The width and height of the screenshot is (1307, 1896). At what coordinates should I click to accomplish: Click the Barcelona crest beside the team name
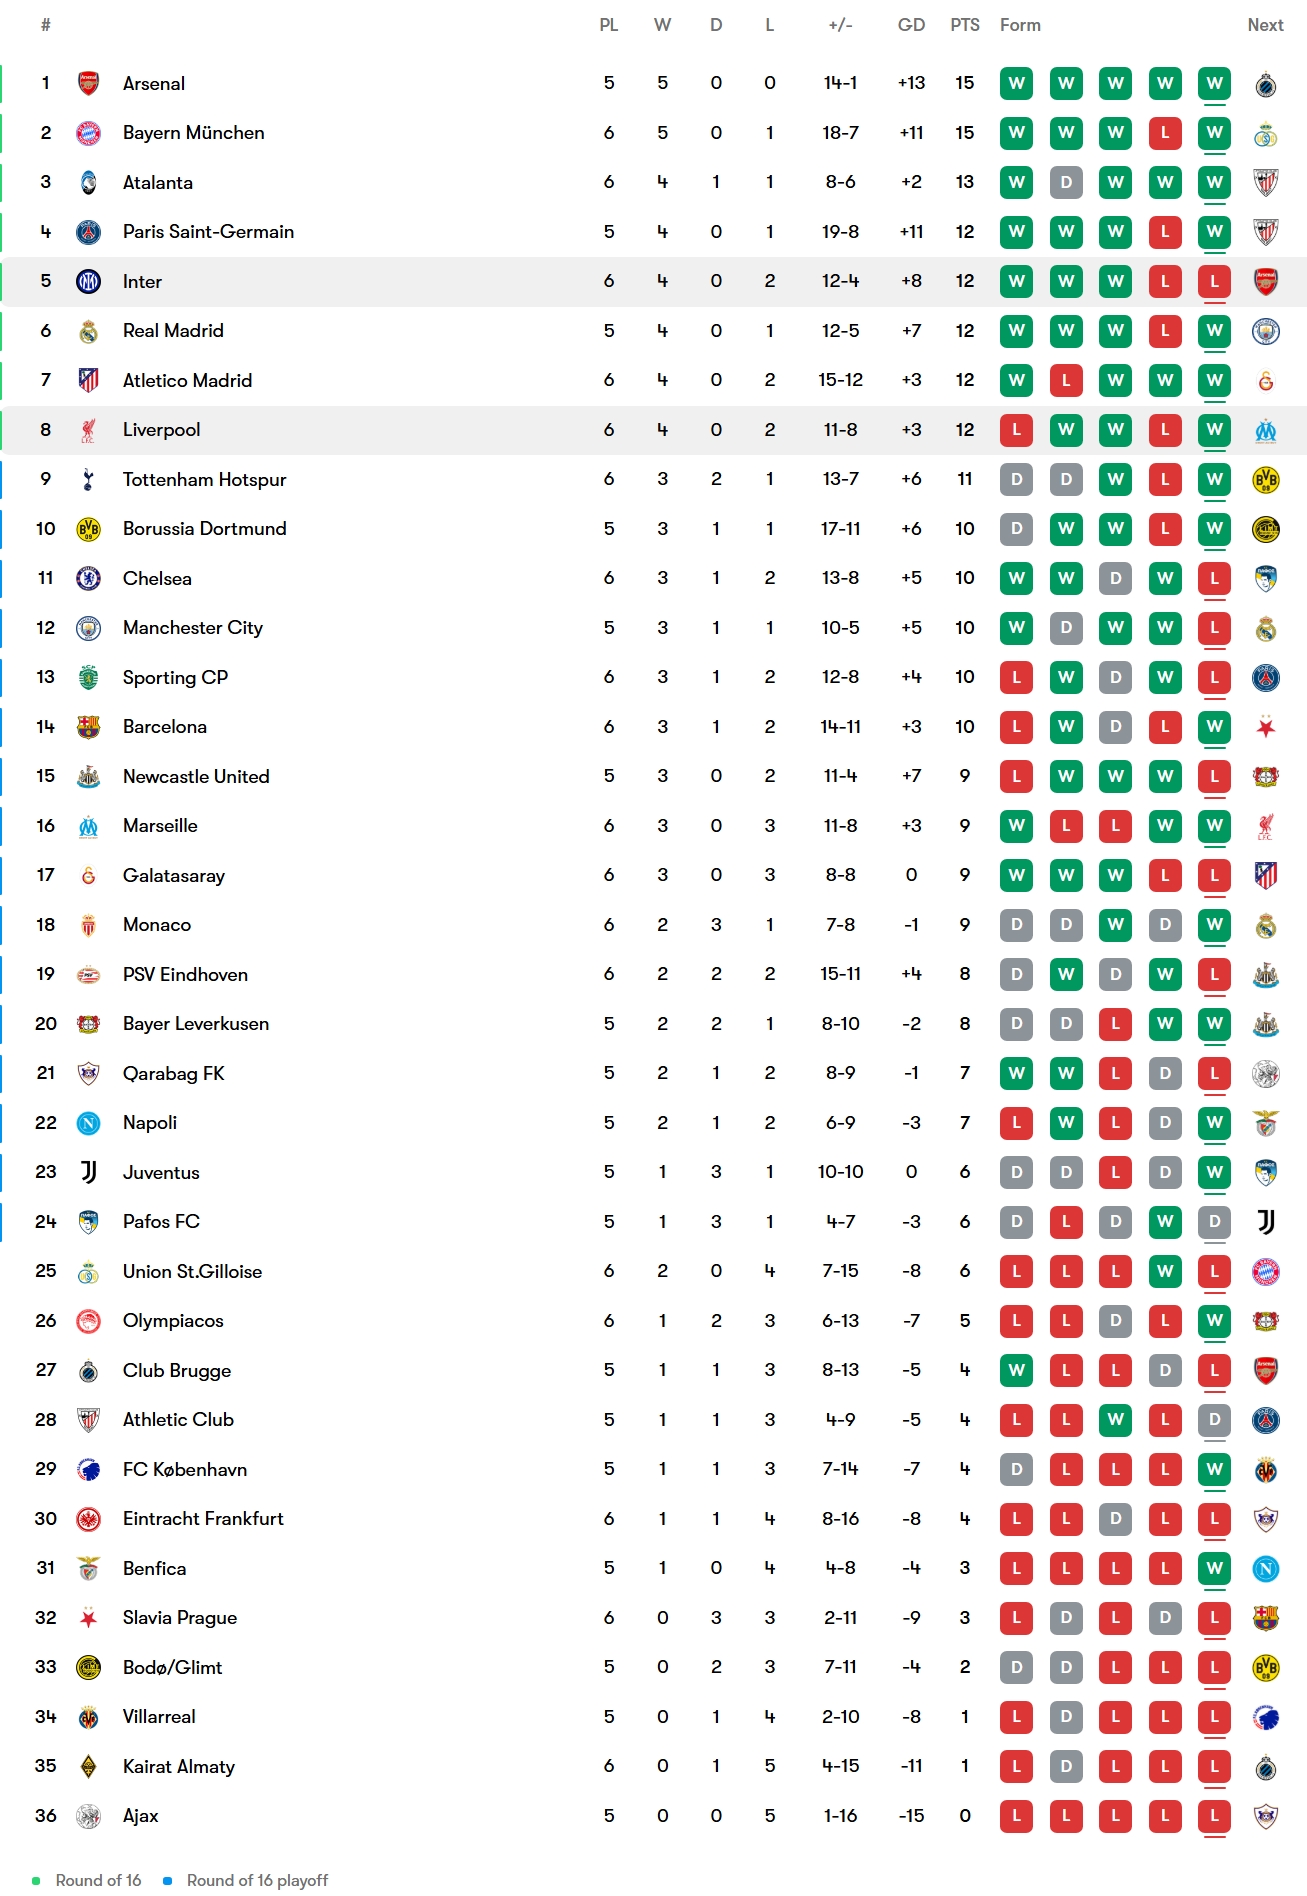point(88,727)
